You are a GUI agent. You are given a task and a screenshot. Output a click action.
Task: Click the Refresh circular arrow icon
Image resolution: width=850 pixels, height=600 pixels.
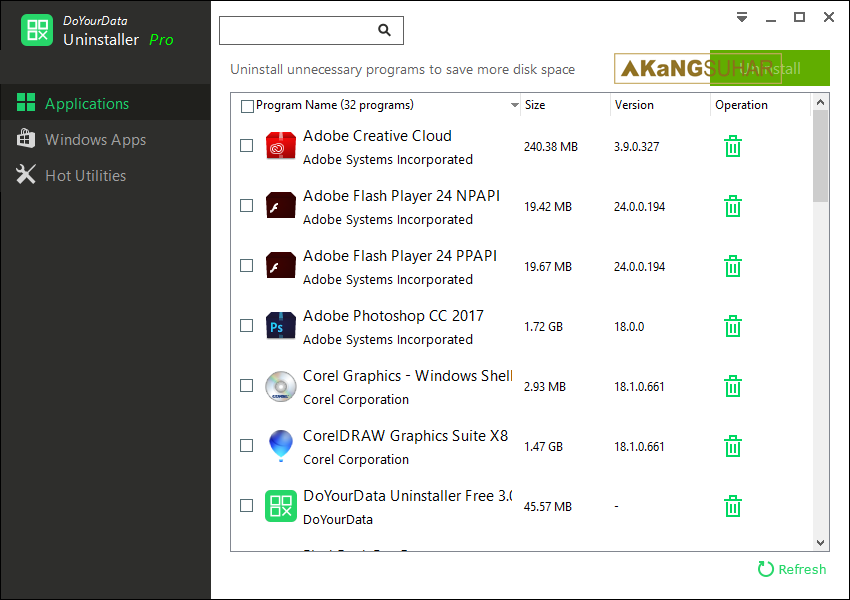click(x=765, y=569)
